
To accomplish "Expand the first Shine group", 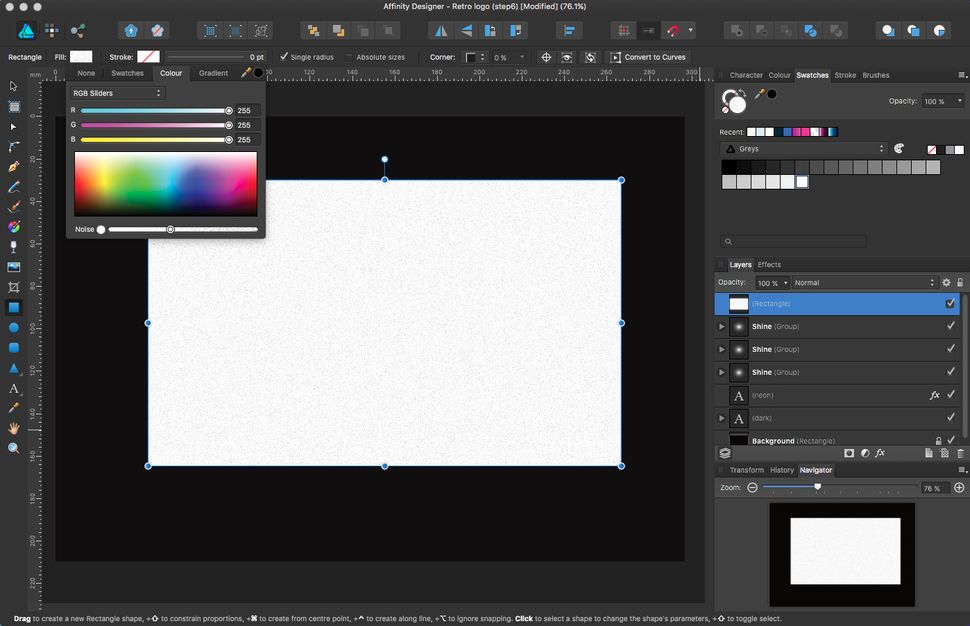I will click(722, 326).
